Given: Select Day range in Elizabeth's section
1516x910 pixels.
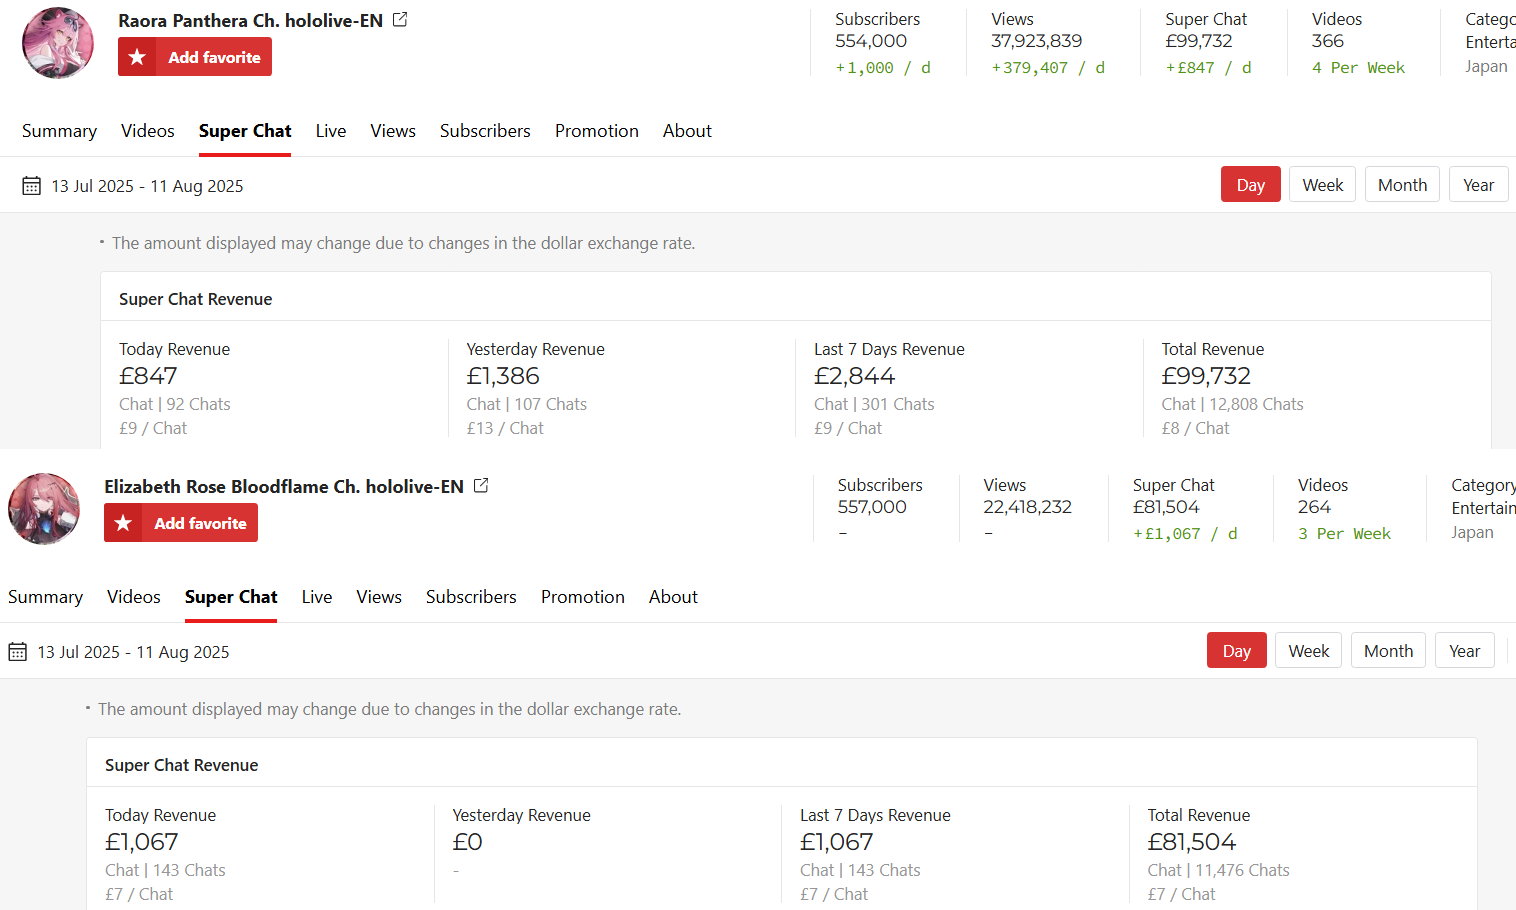Looking at the screenshot, I should (1237, 651).
